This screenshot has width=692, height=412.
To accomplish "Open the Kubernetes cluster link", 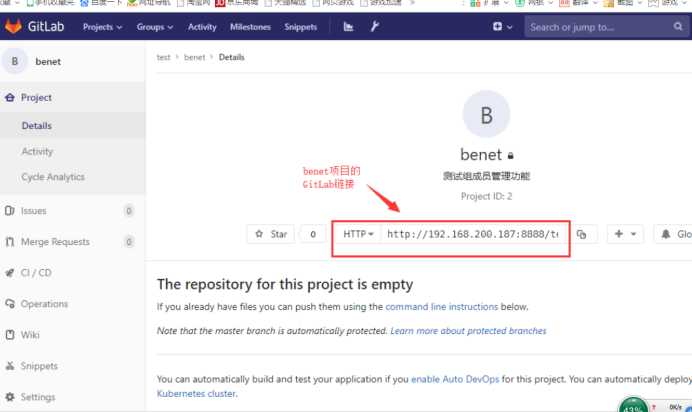I will click(x=197, y=393).
